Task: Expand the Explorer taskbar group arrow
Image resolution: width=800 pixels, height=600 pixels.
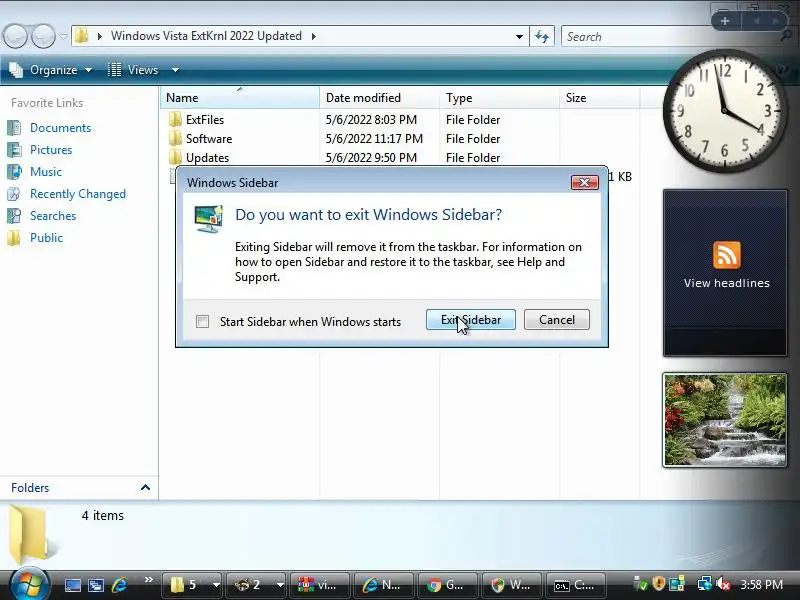Action: pyautogui.click(x=216, y=585)
